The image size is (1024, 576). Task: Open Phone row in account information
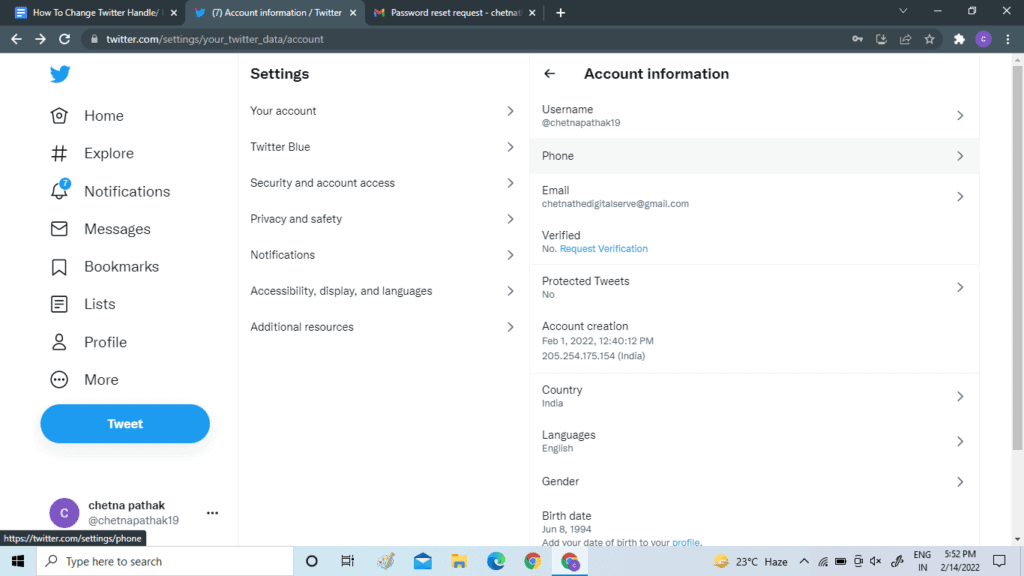[x=754, y=156]
